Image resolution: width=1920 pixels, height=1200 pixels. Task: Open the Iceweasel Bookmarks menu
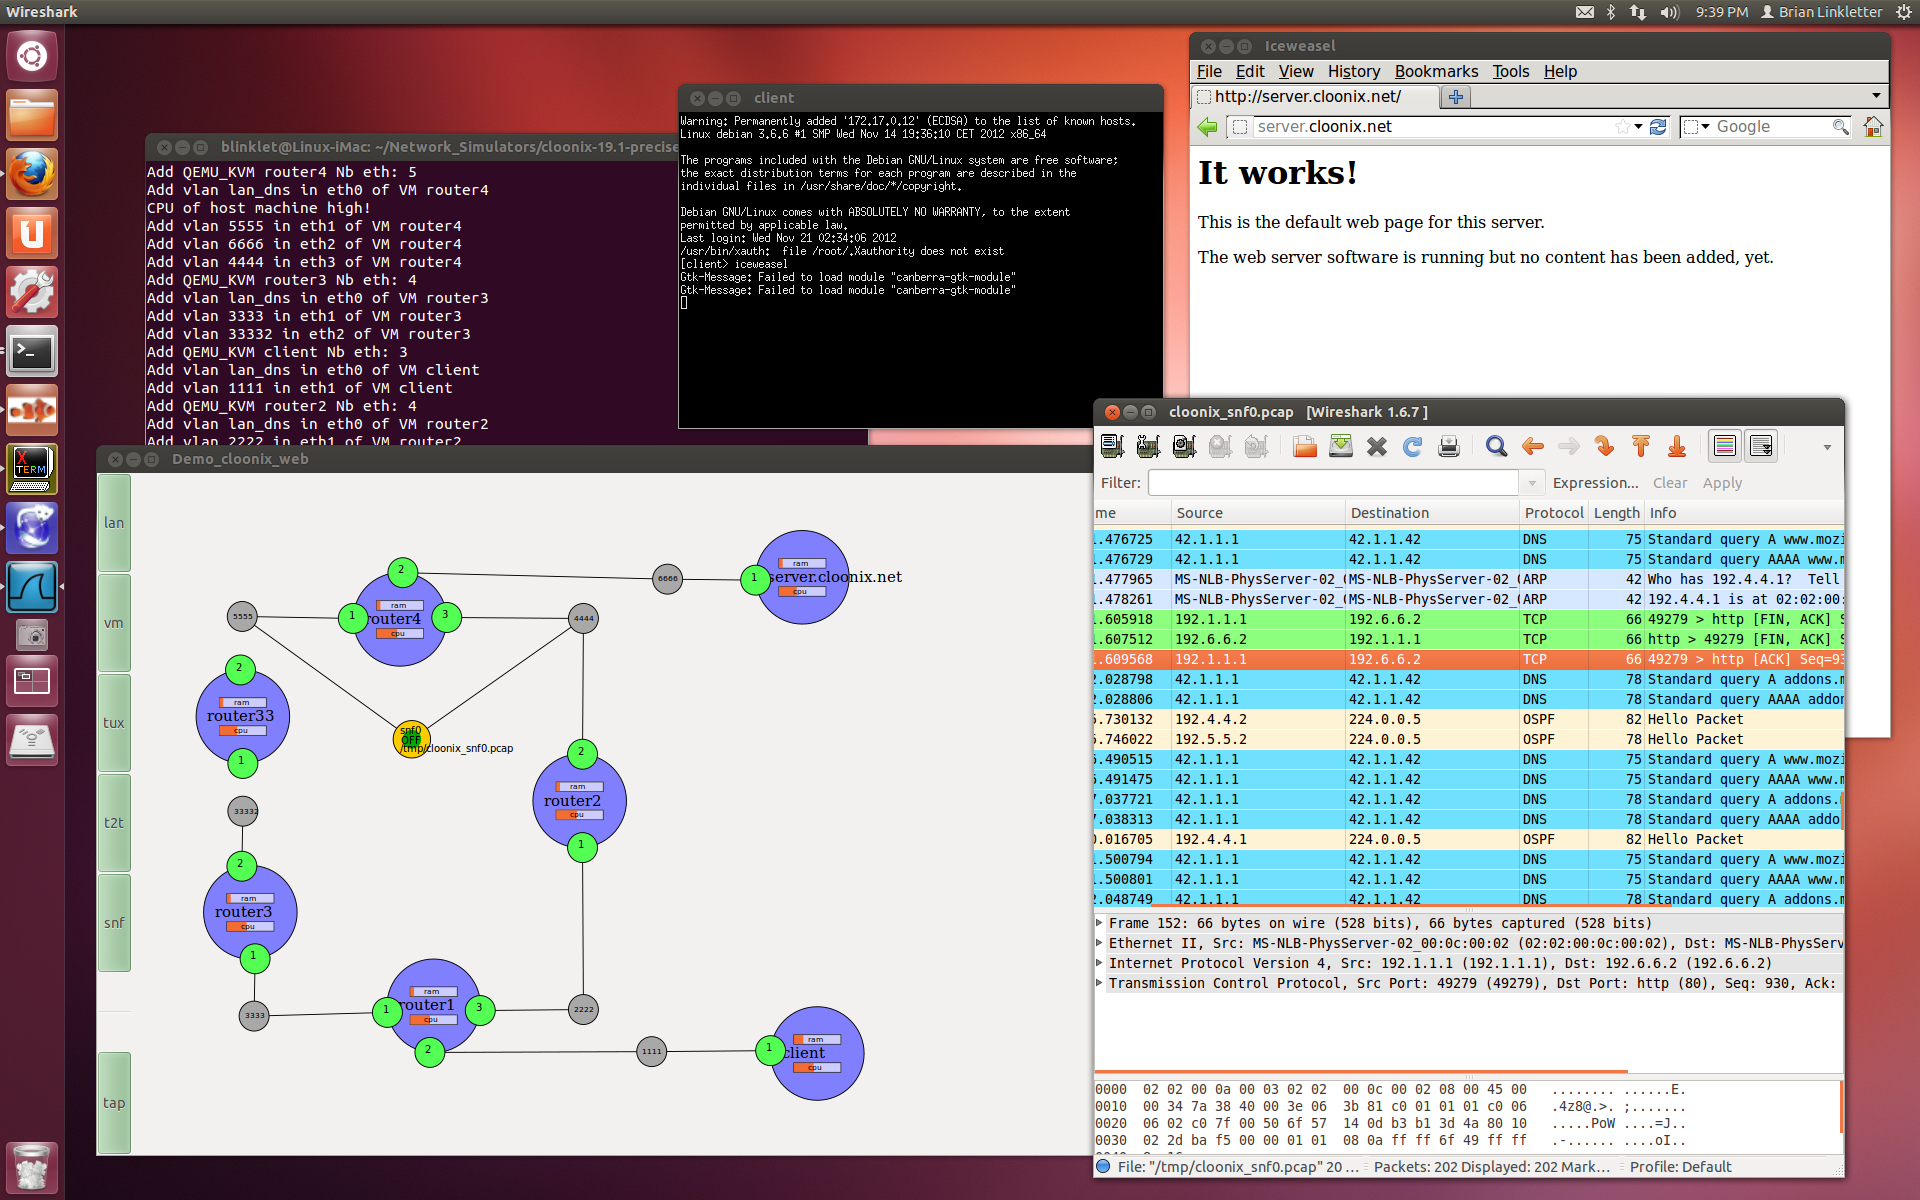1436,71
